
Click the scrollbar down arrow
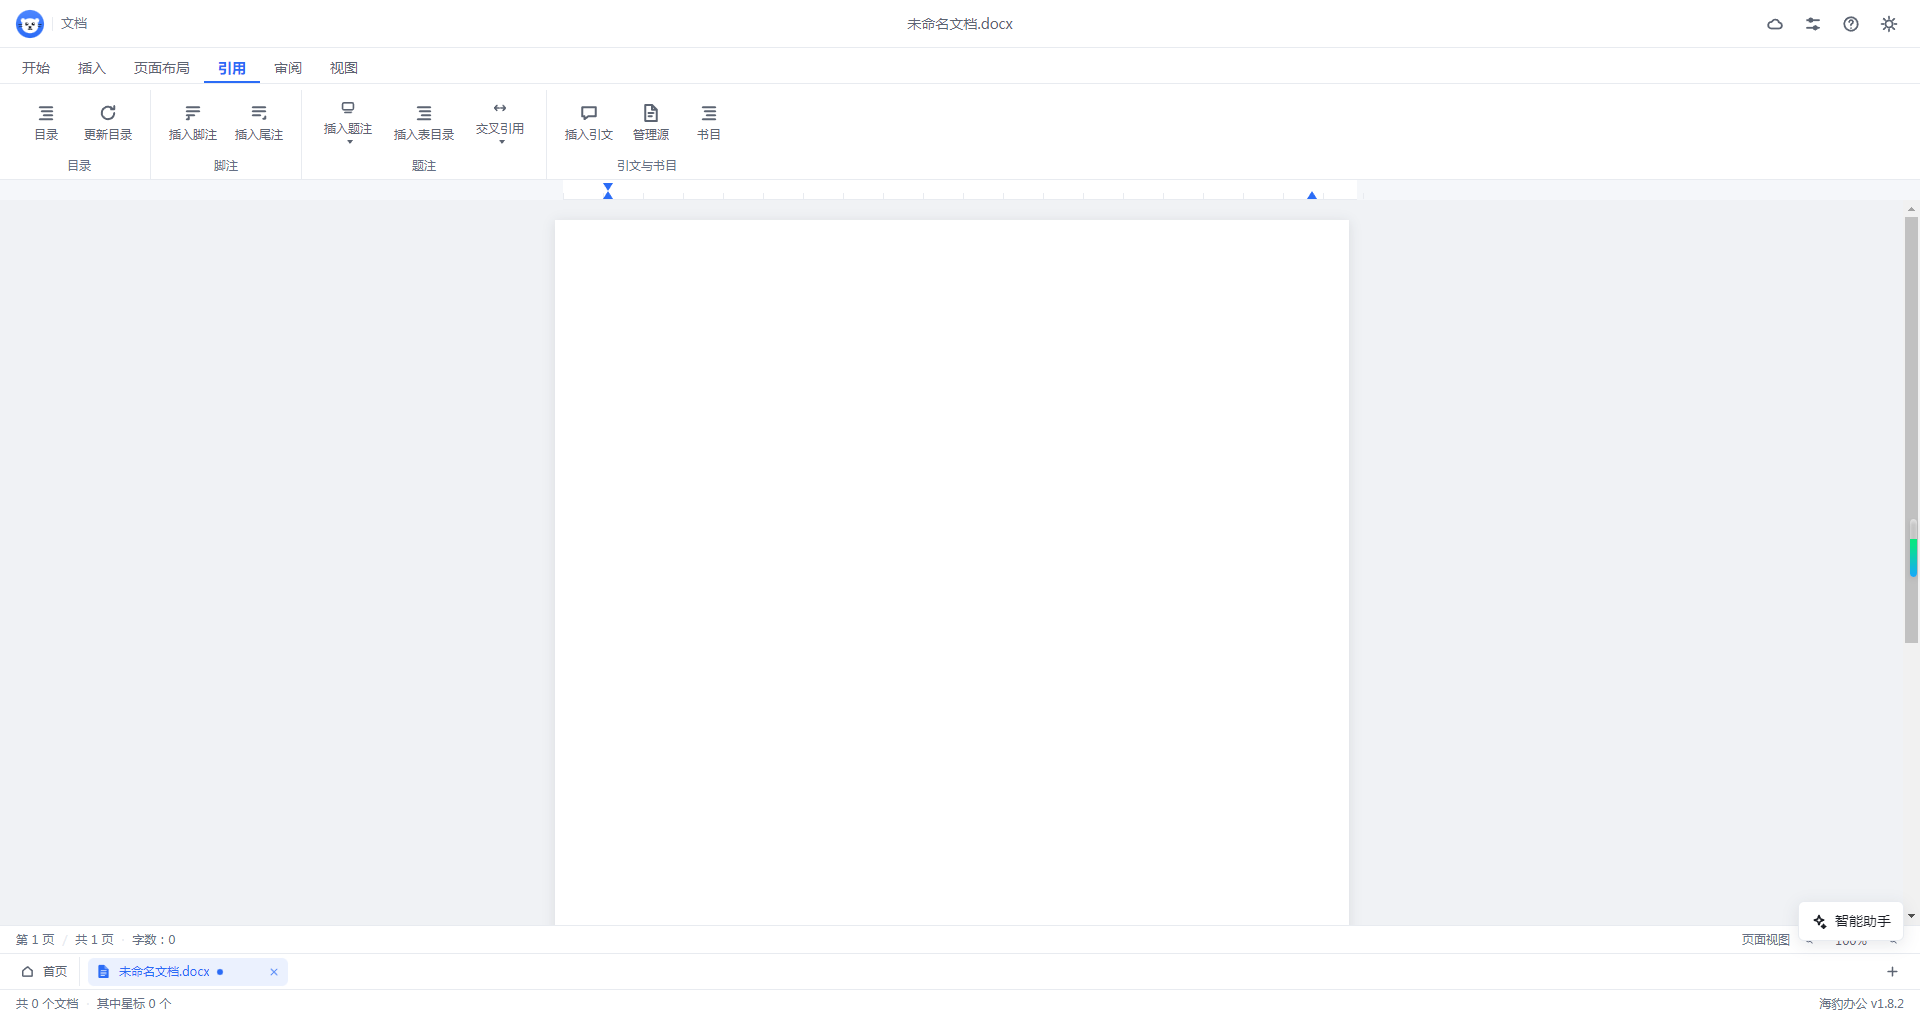[x=1911, y=916]
